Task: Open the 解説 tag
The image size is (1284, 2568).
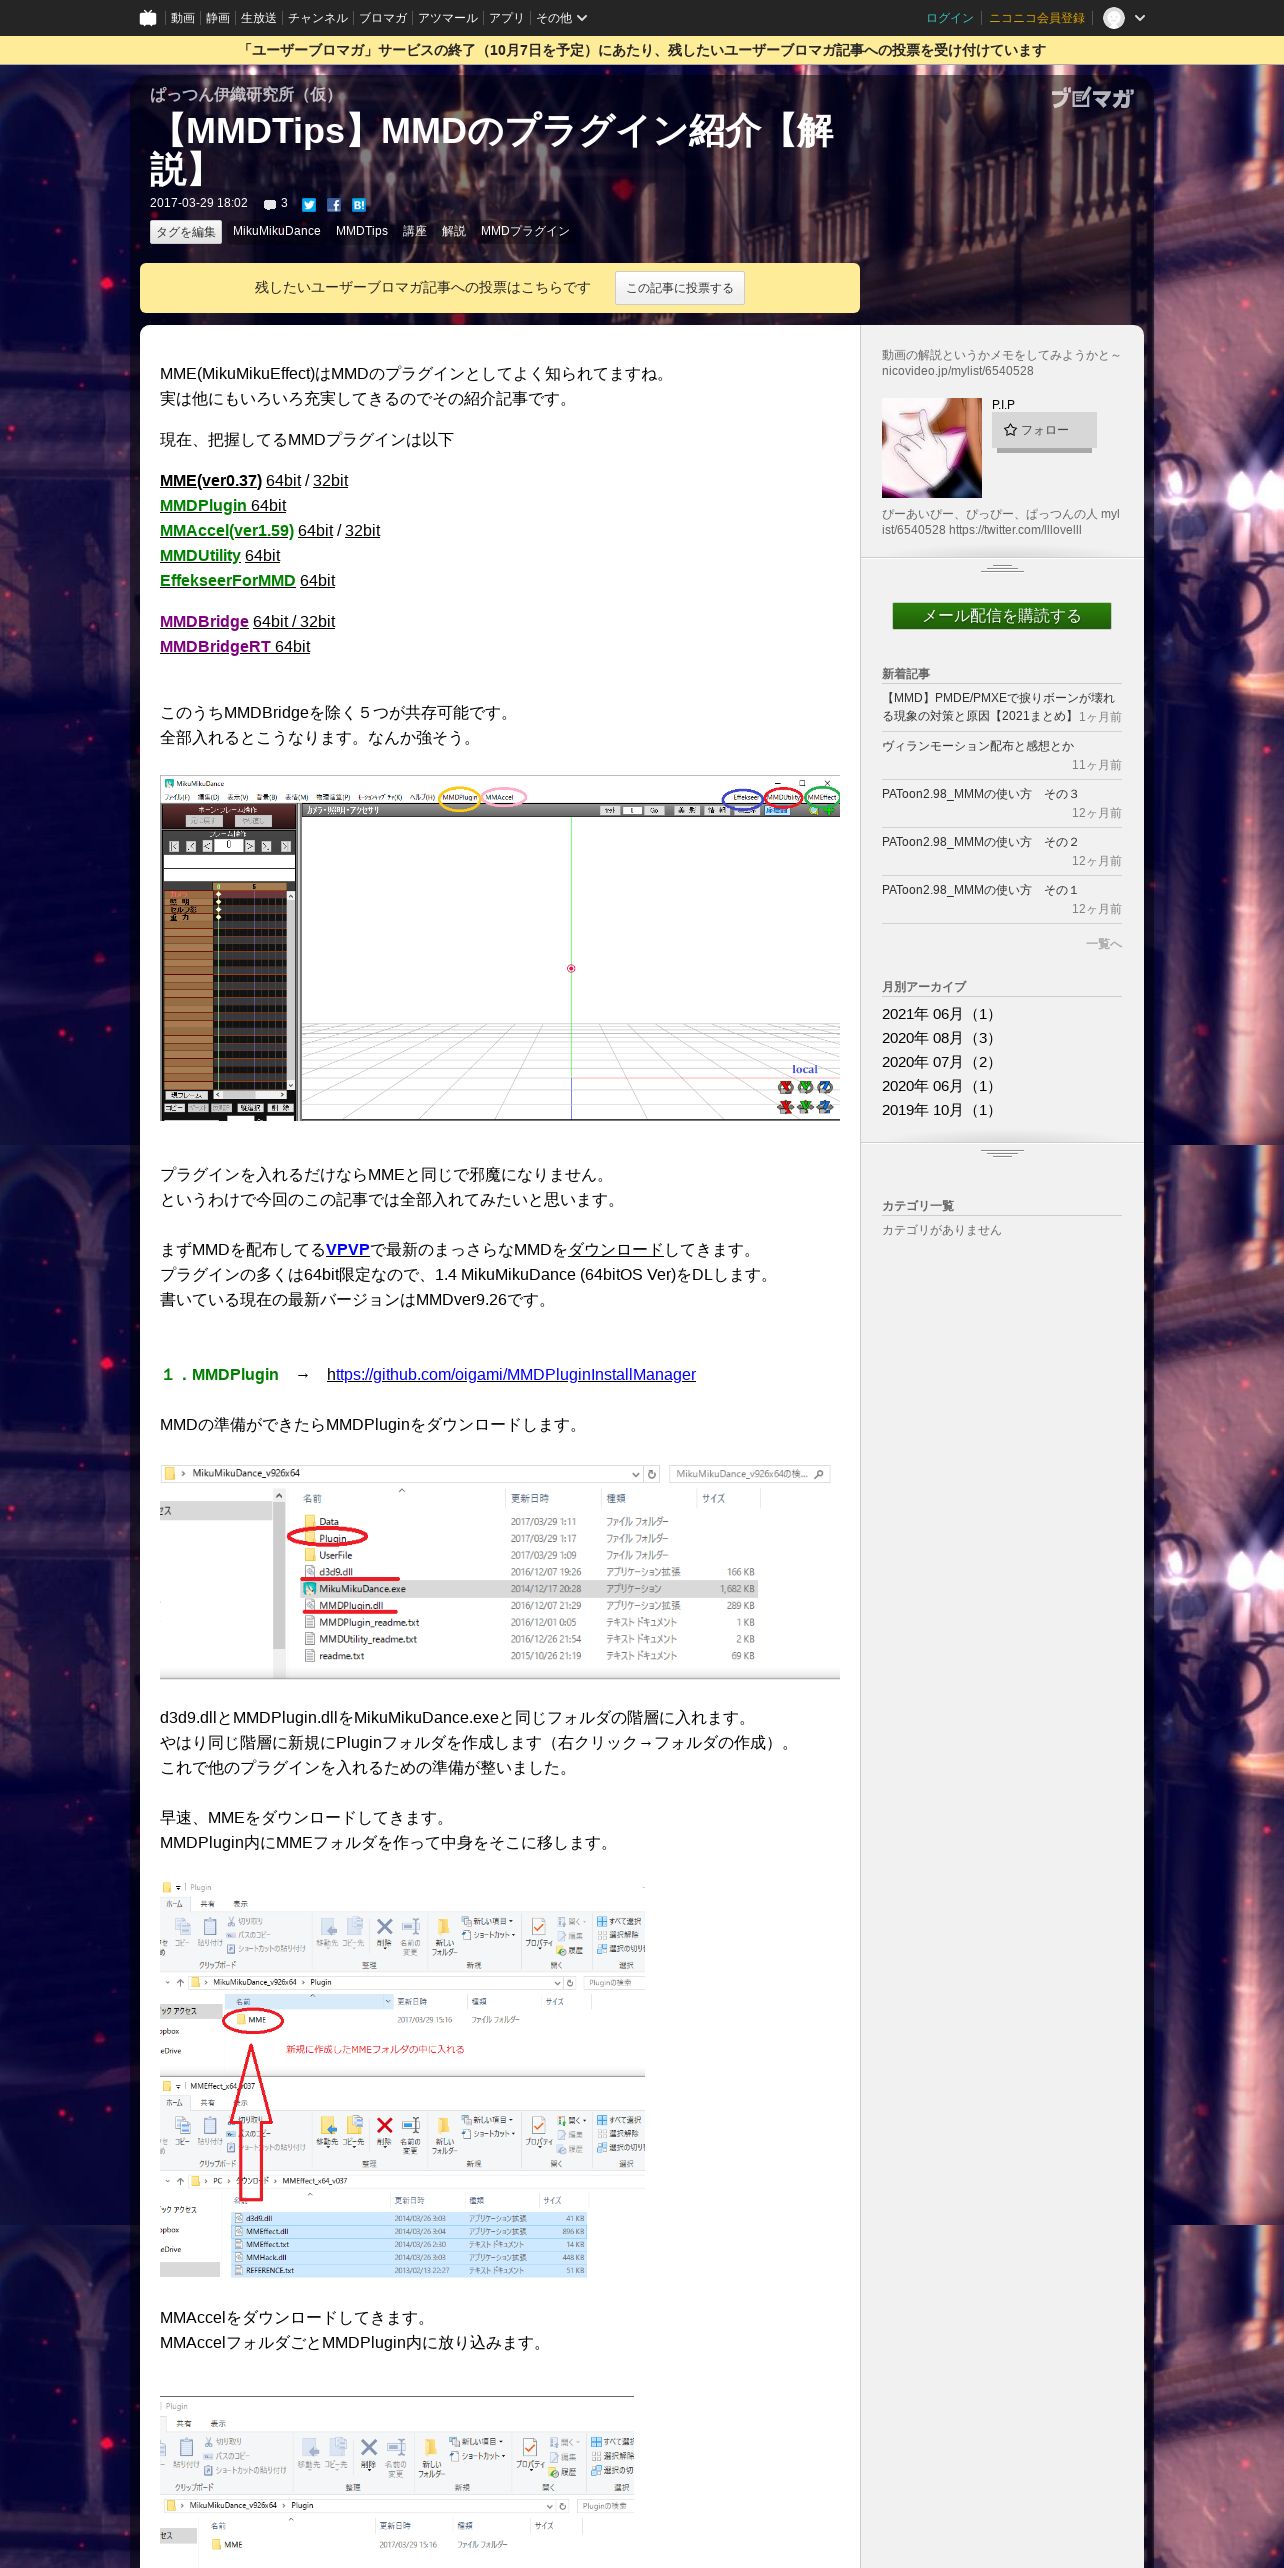Action: pos(454,231)
